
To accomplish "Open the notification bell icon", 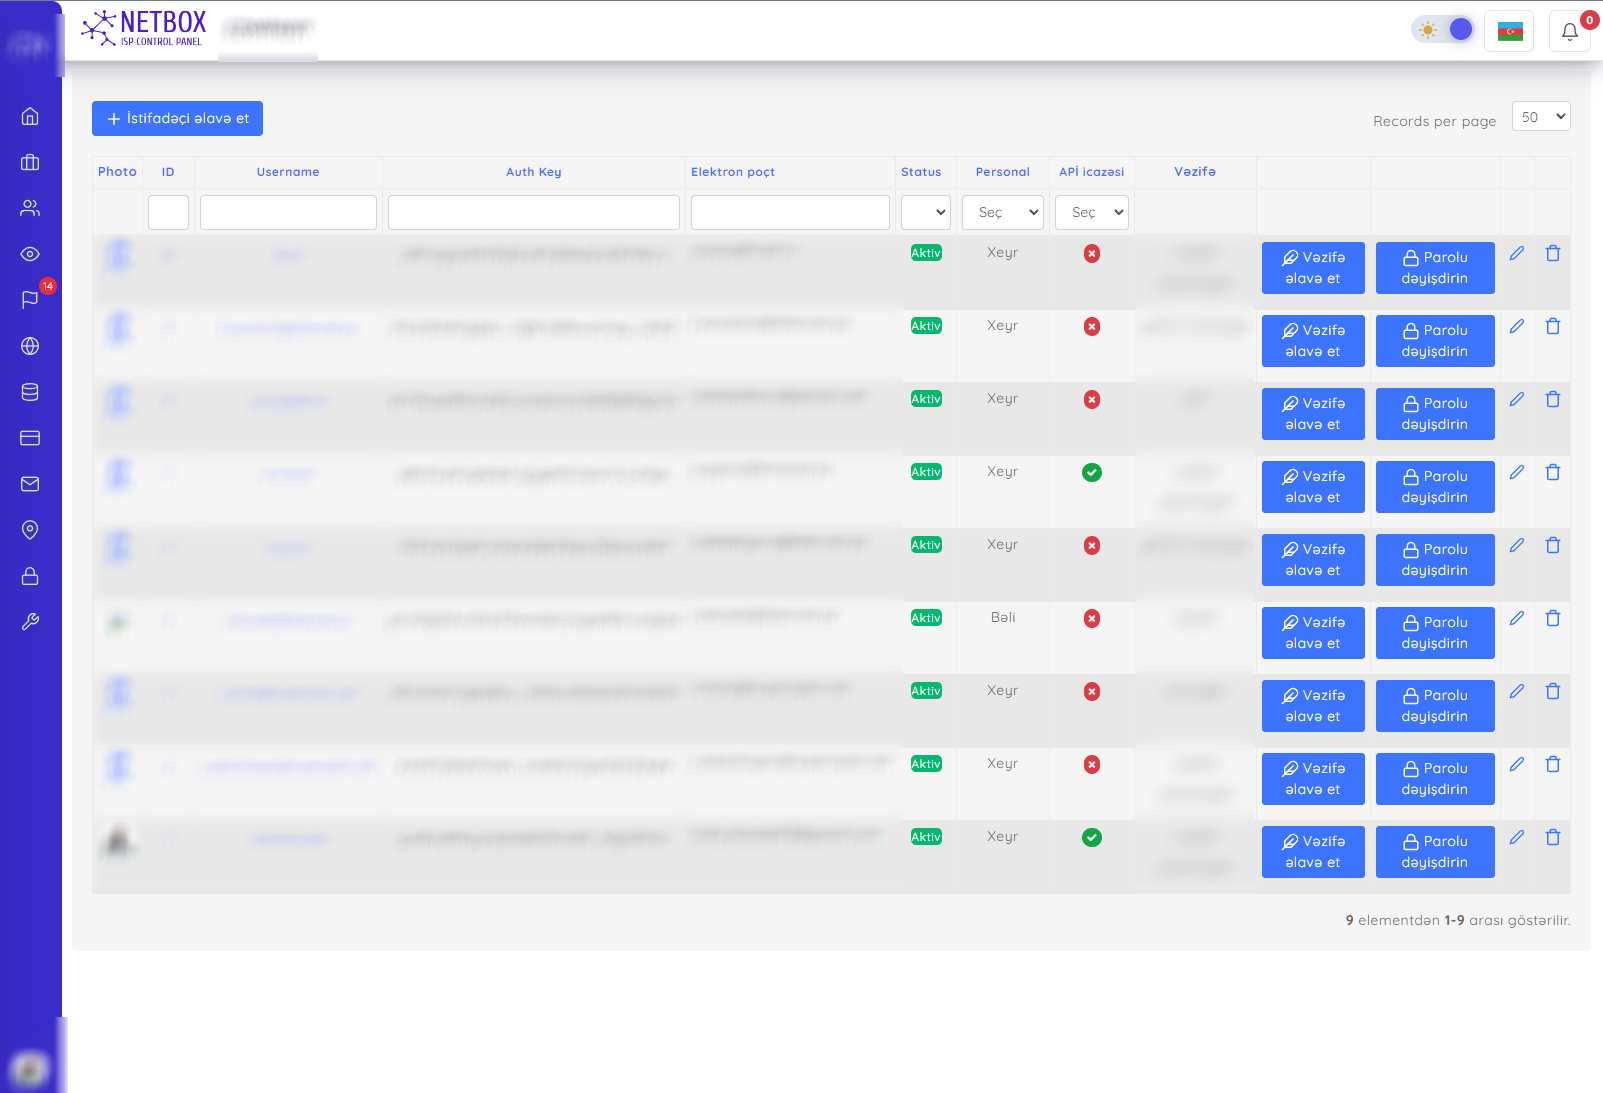I will click(x=1569, y=31).
